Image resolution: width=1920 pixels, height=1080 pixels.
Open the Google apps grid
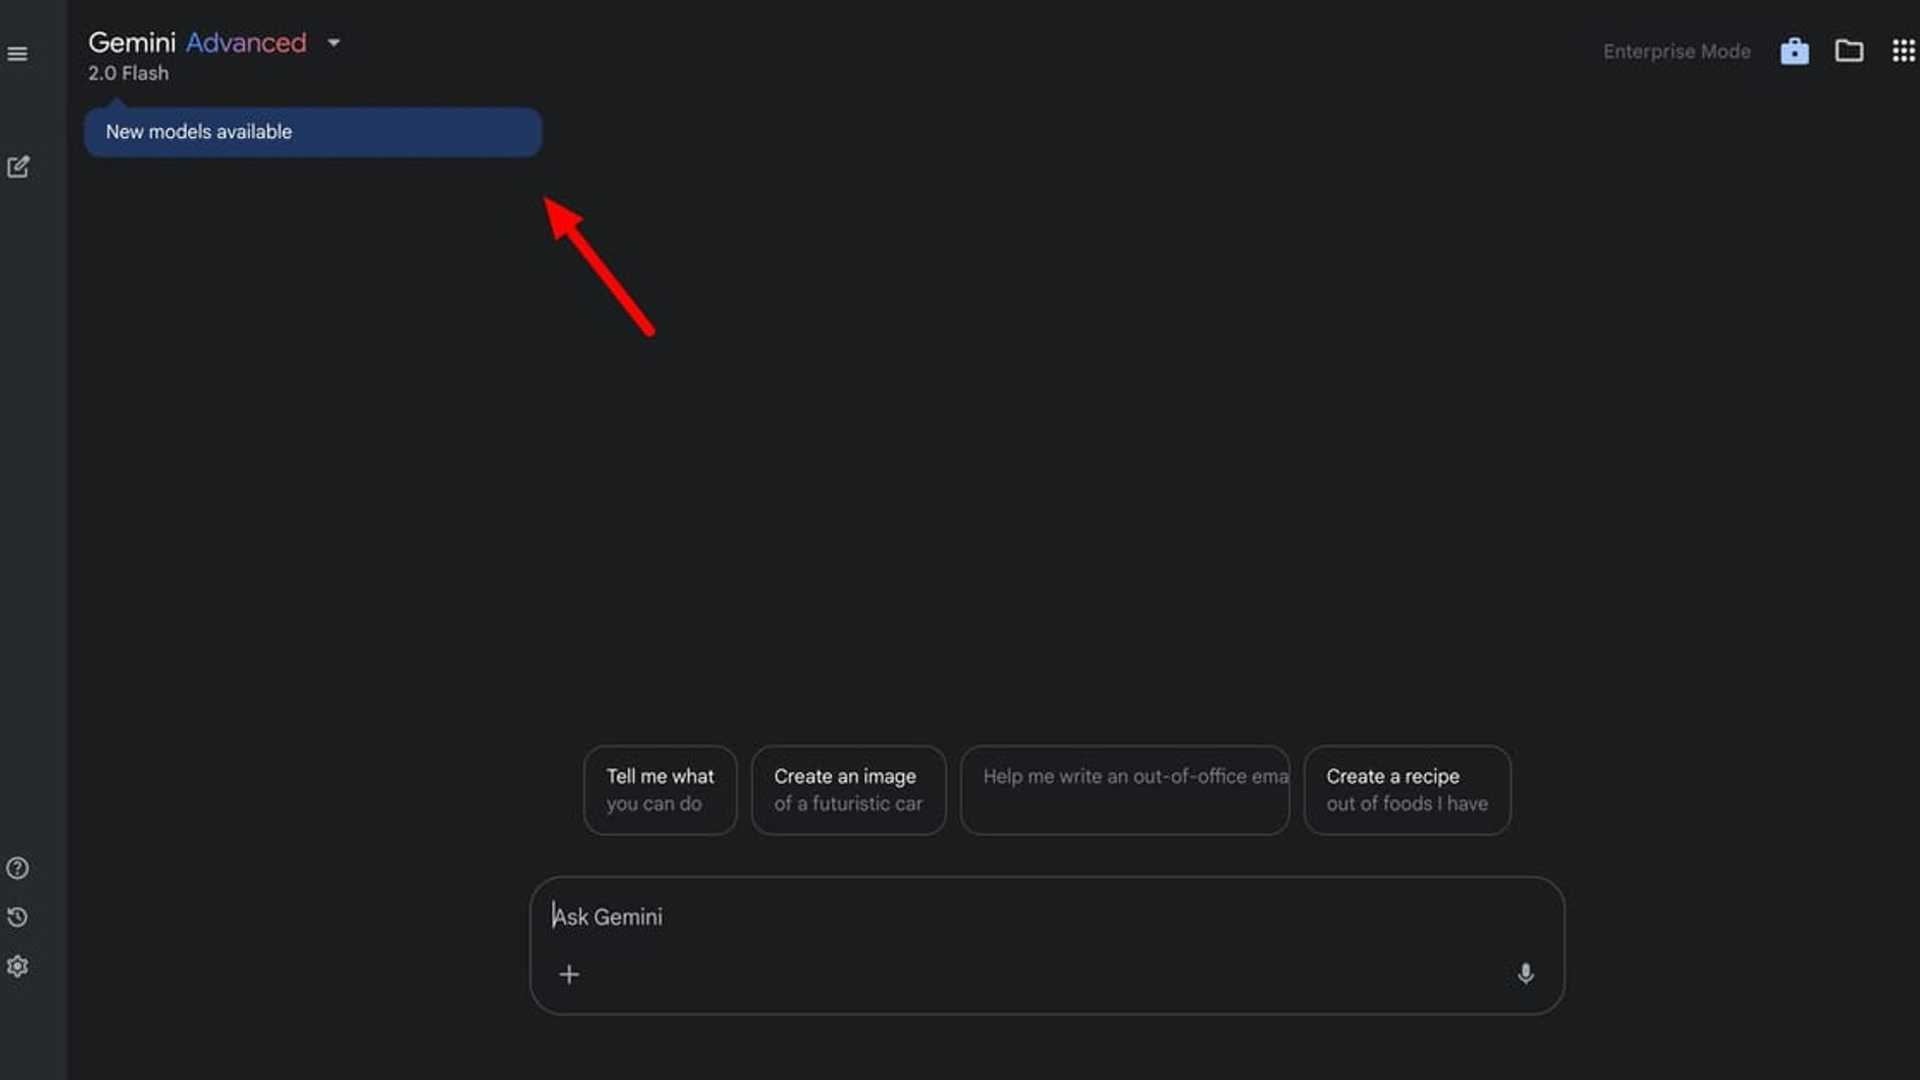coord(1903,51)
